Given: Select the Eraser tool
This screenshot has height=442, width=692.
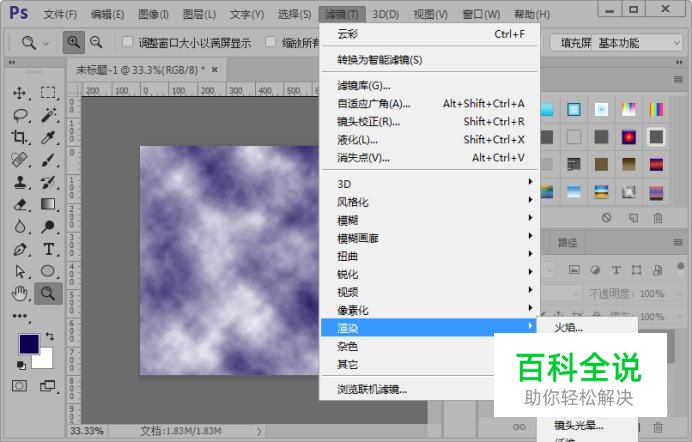Looking at the screenshot, I should pos(20,204).
